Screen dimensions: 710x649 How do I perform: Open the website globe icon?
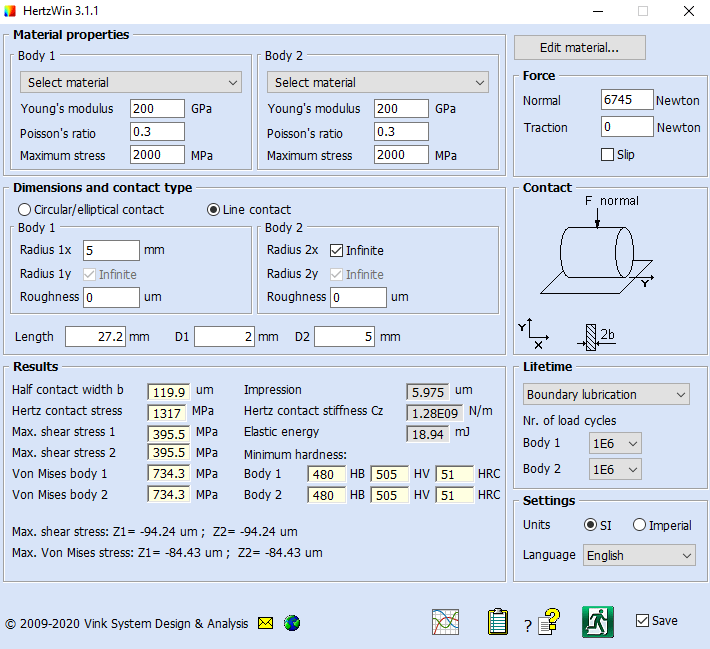tap(292, 623)
